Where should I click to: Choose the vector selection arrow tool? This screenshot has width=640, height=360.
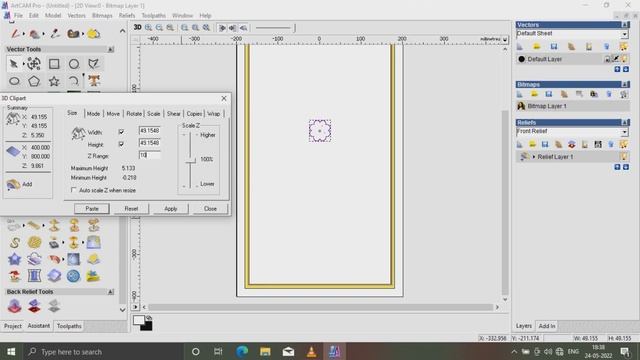pos(13,64)
